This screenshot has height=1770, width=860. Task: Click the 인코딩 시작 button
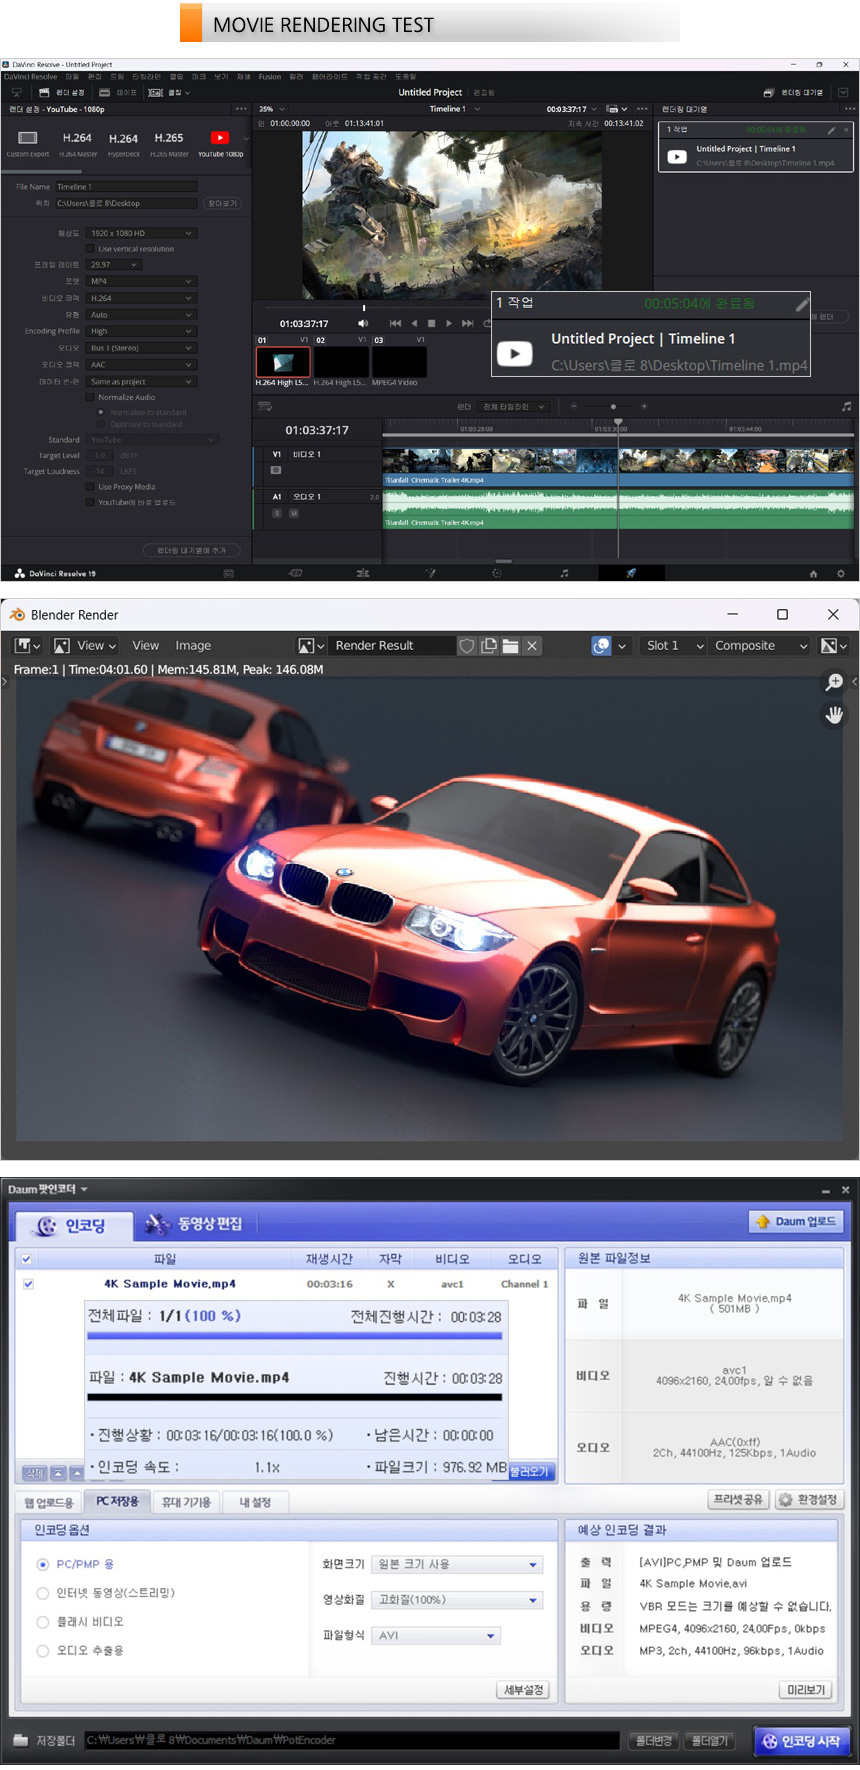[x=801, y=1741]
